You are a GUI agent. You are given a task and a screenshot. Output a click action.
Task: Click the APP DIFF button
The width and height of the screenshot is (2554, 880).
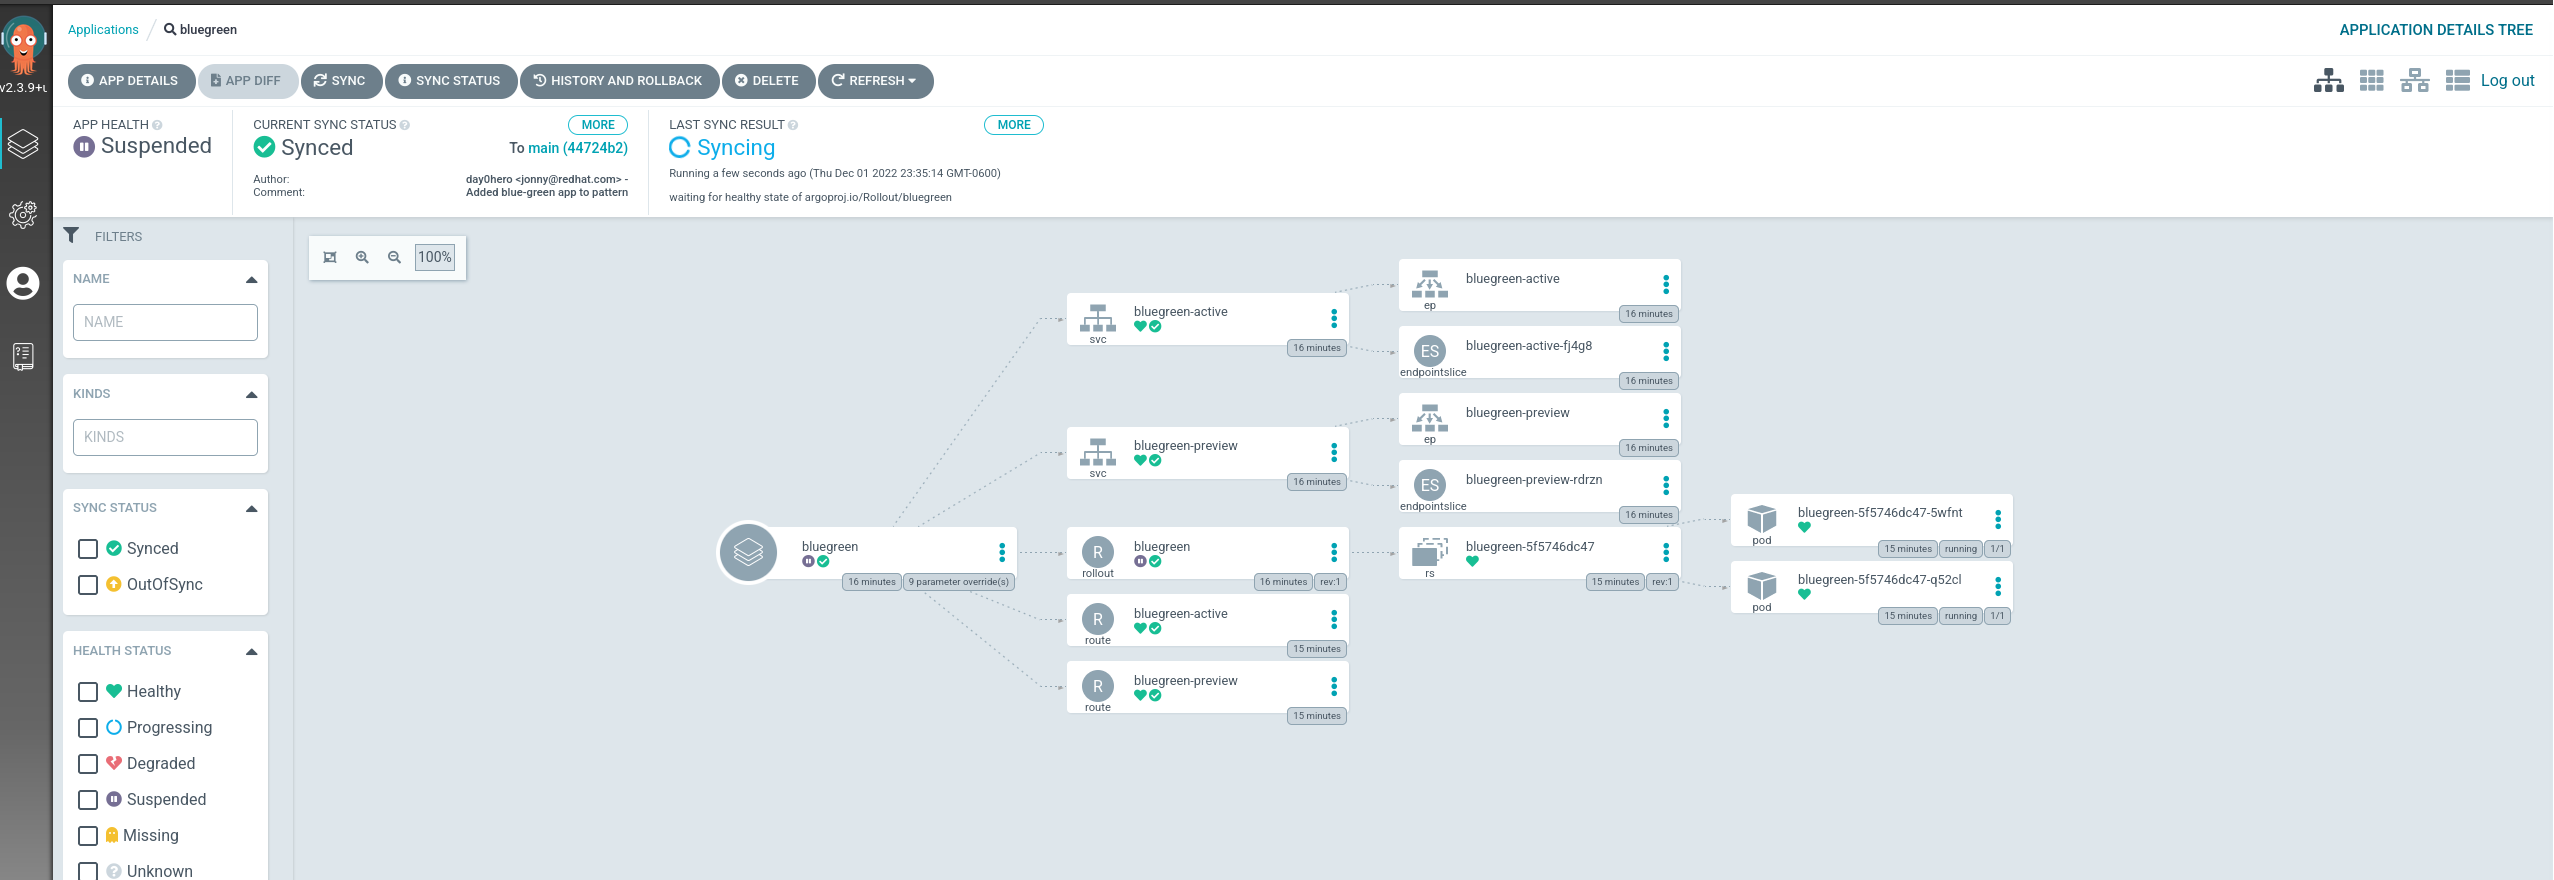[x=247, y=81]
